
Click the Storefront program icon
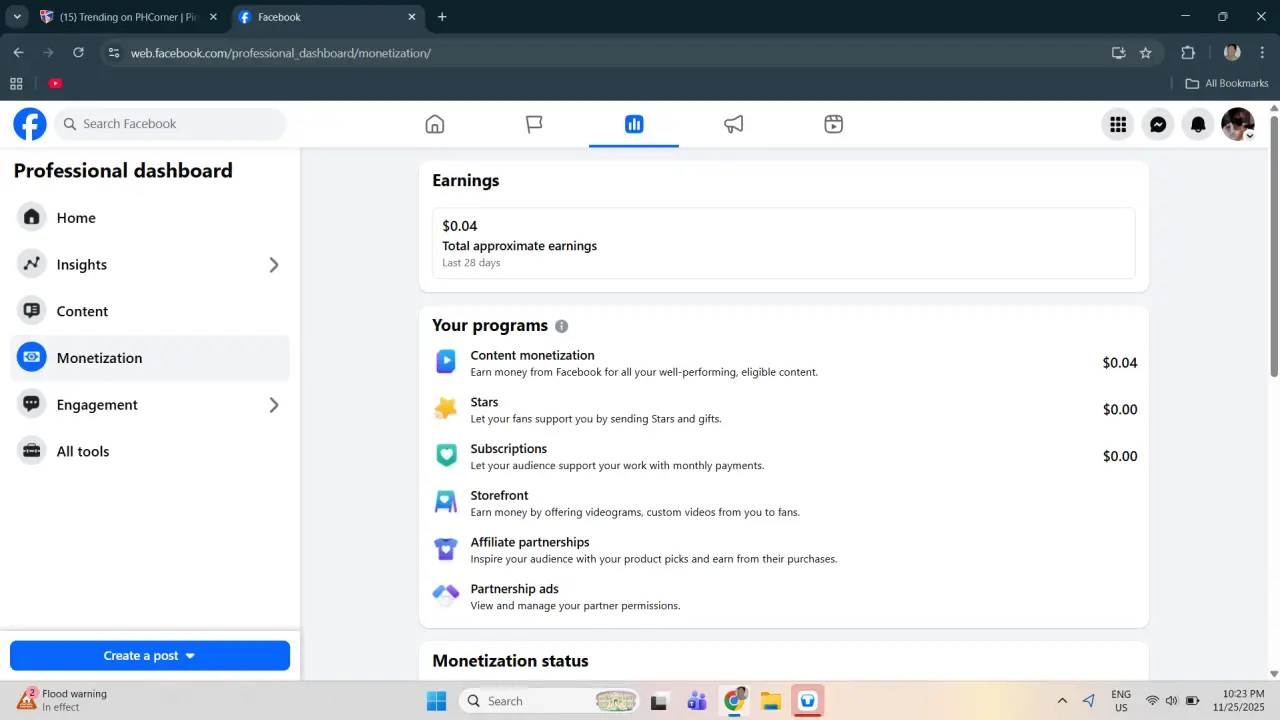446,502
